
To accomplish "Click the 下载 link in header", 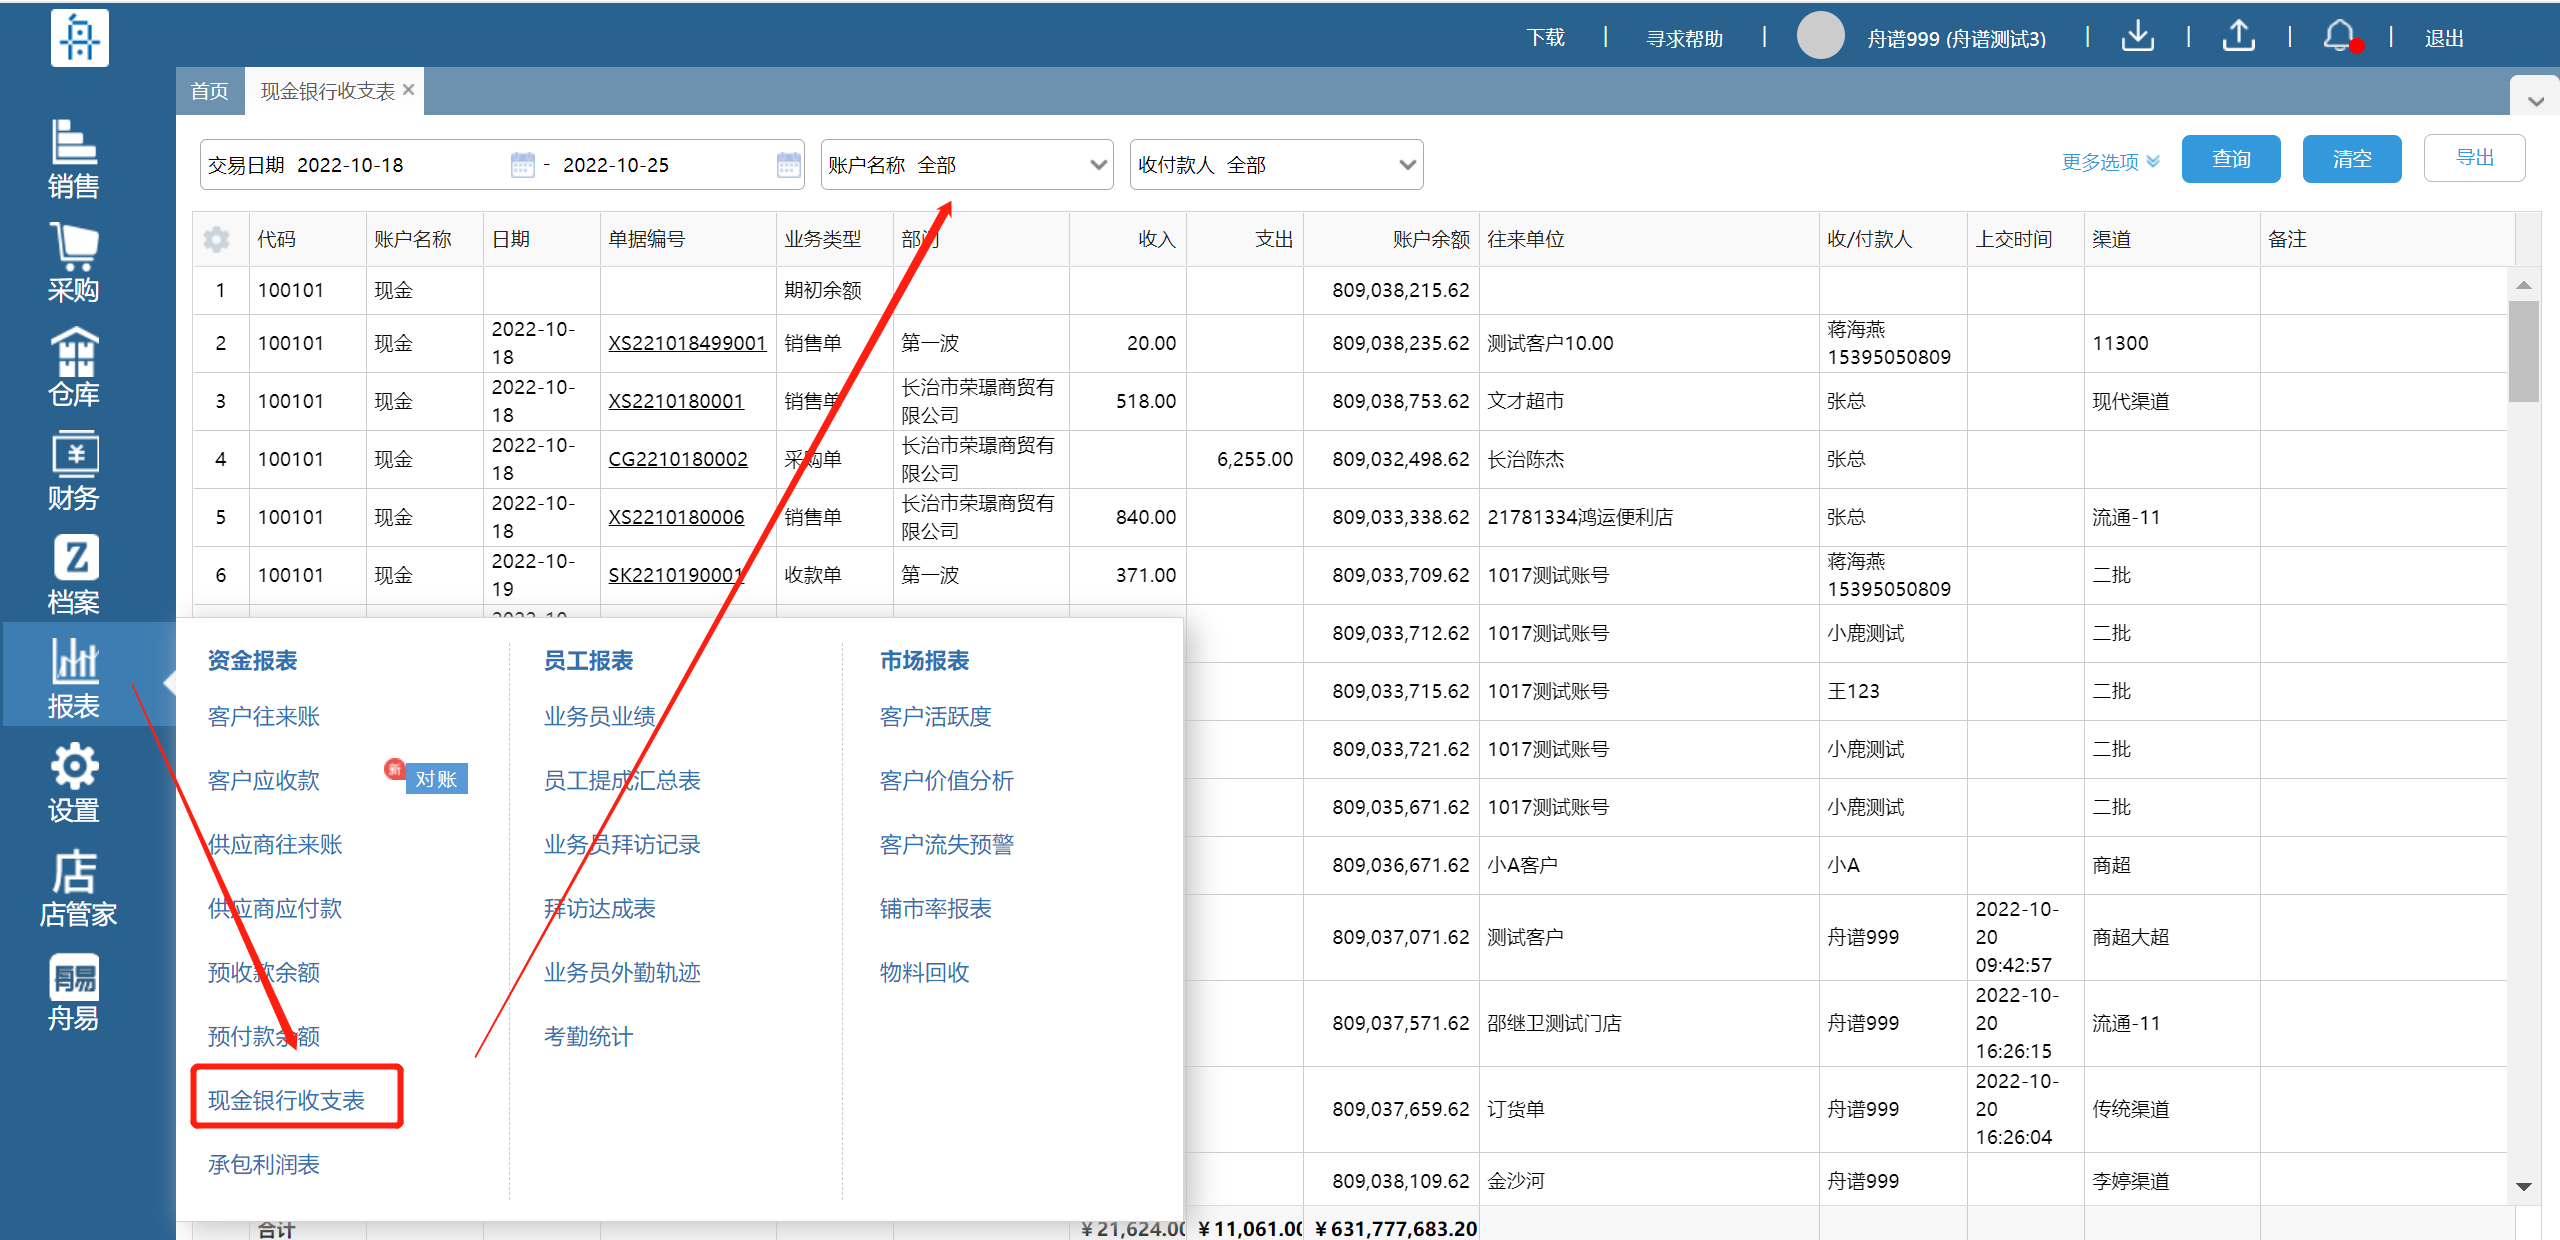I will [x=1546, y=37].
